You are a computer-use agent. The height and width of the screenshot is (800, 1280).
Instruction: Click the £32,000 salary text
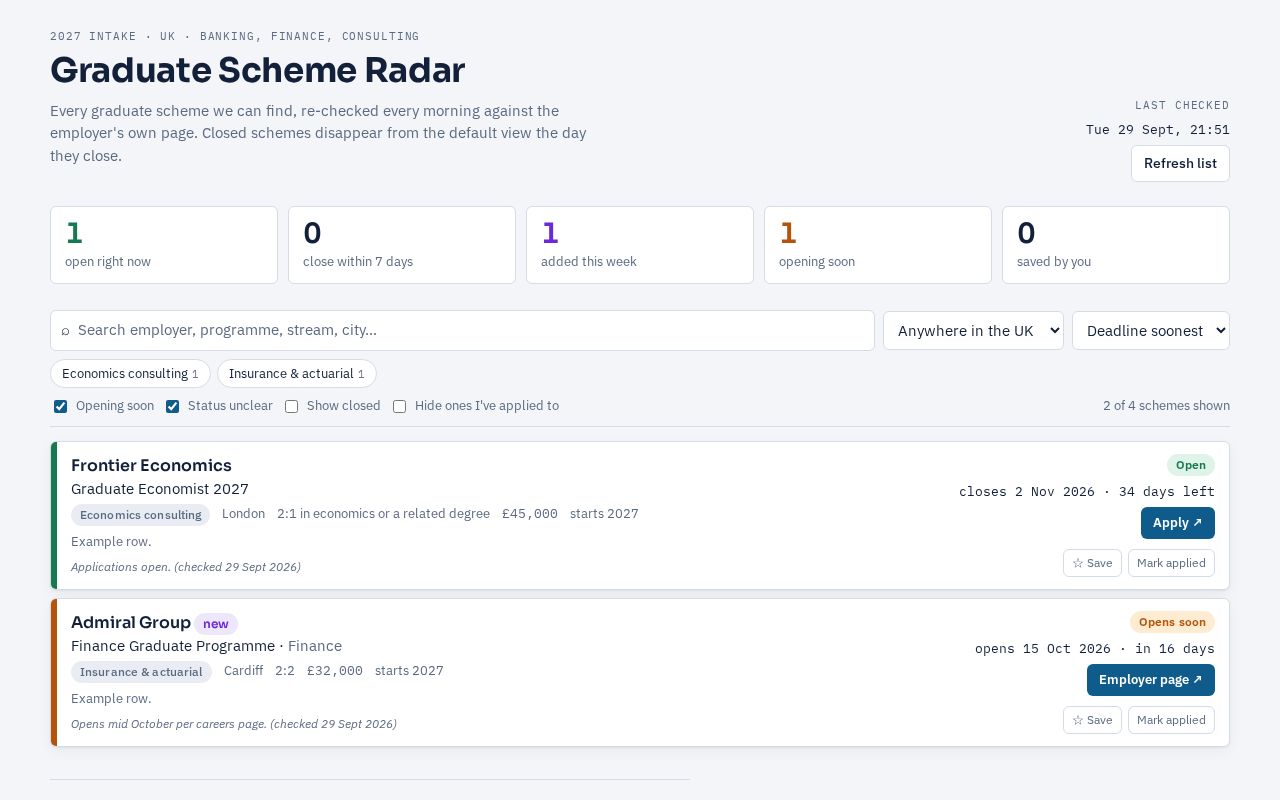pyautogui.click(x=335, y=671)
